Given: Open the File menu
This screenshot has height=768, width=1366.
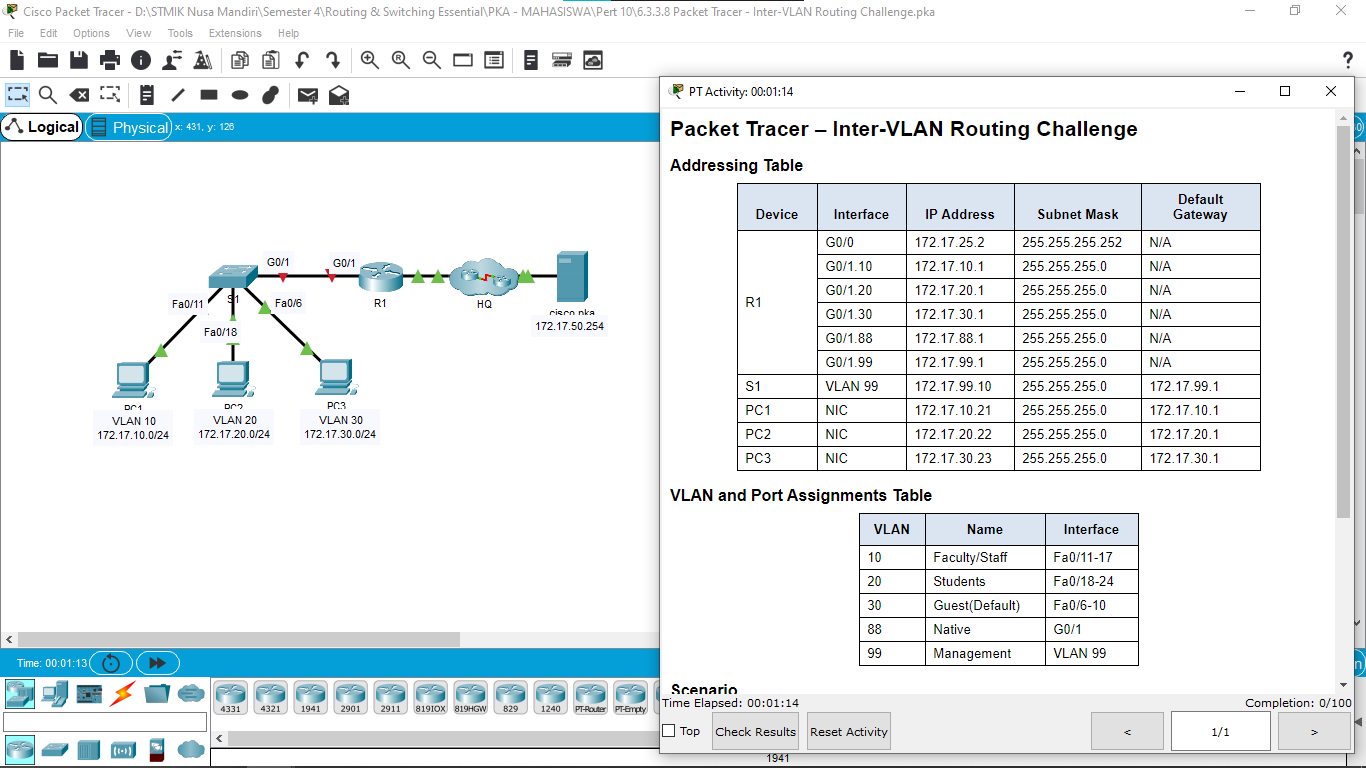Looking at the screenshot, I should pos(16,33).
